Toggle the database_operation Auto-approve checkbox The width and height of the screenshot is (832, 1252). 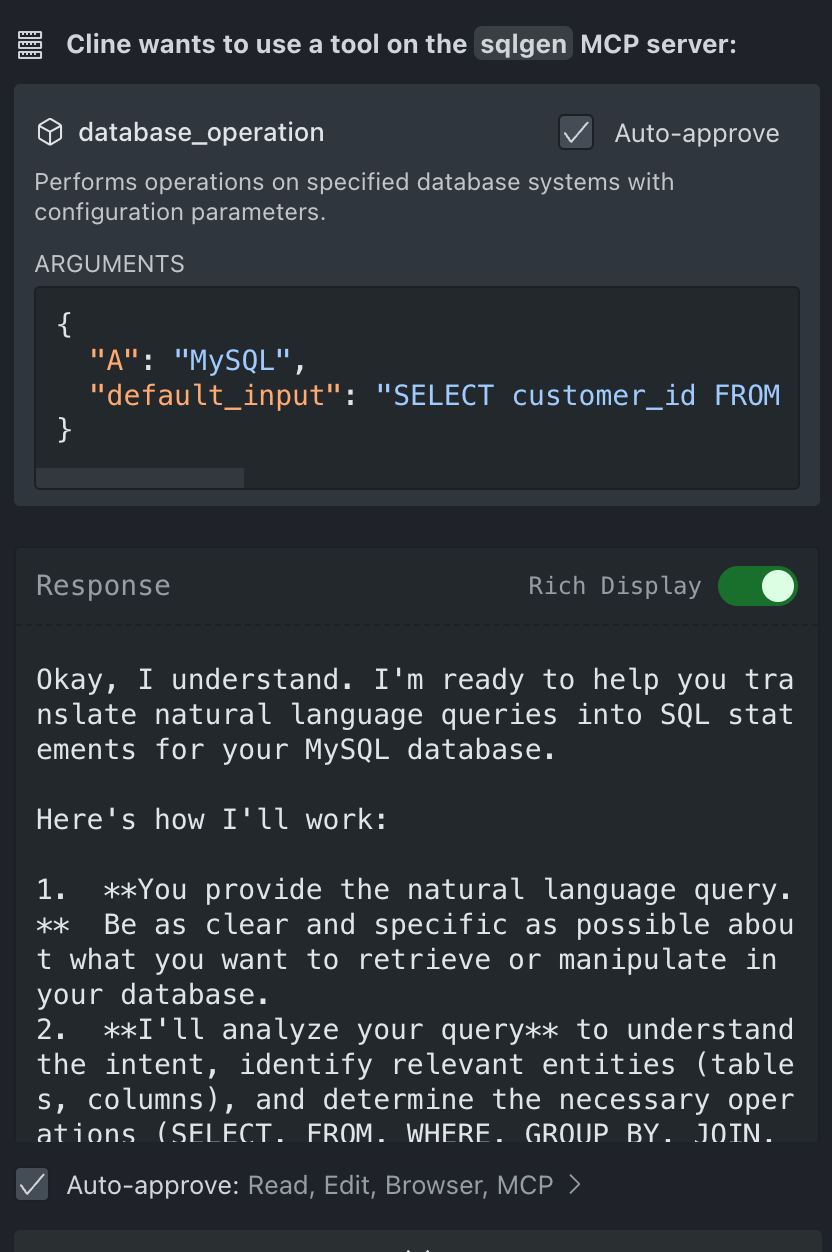click(576, 133)
